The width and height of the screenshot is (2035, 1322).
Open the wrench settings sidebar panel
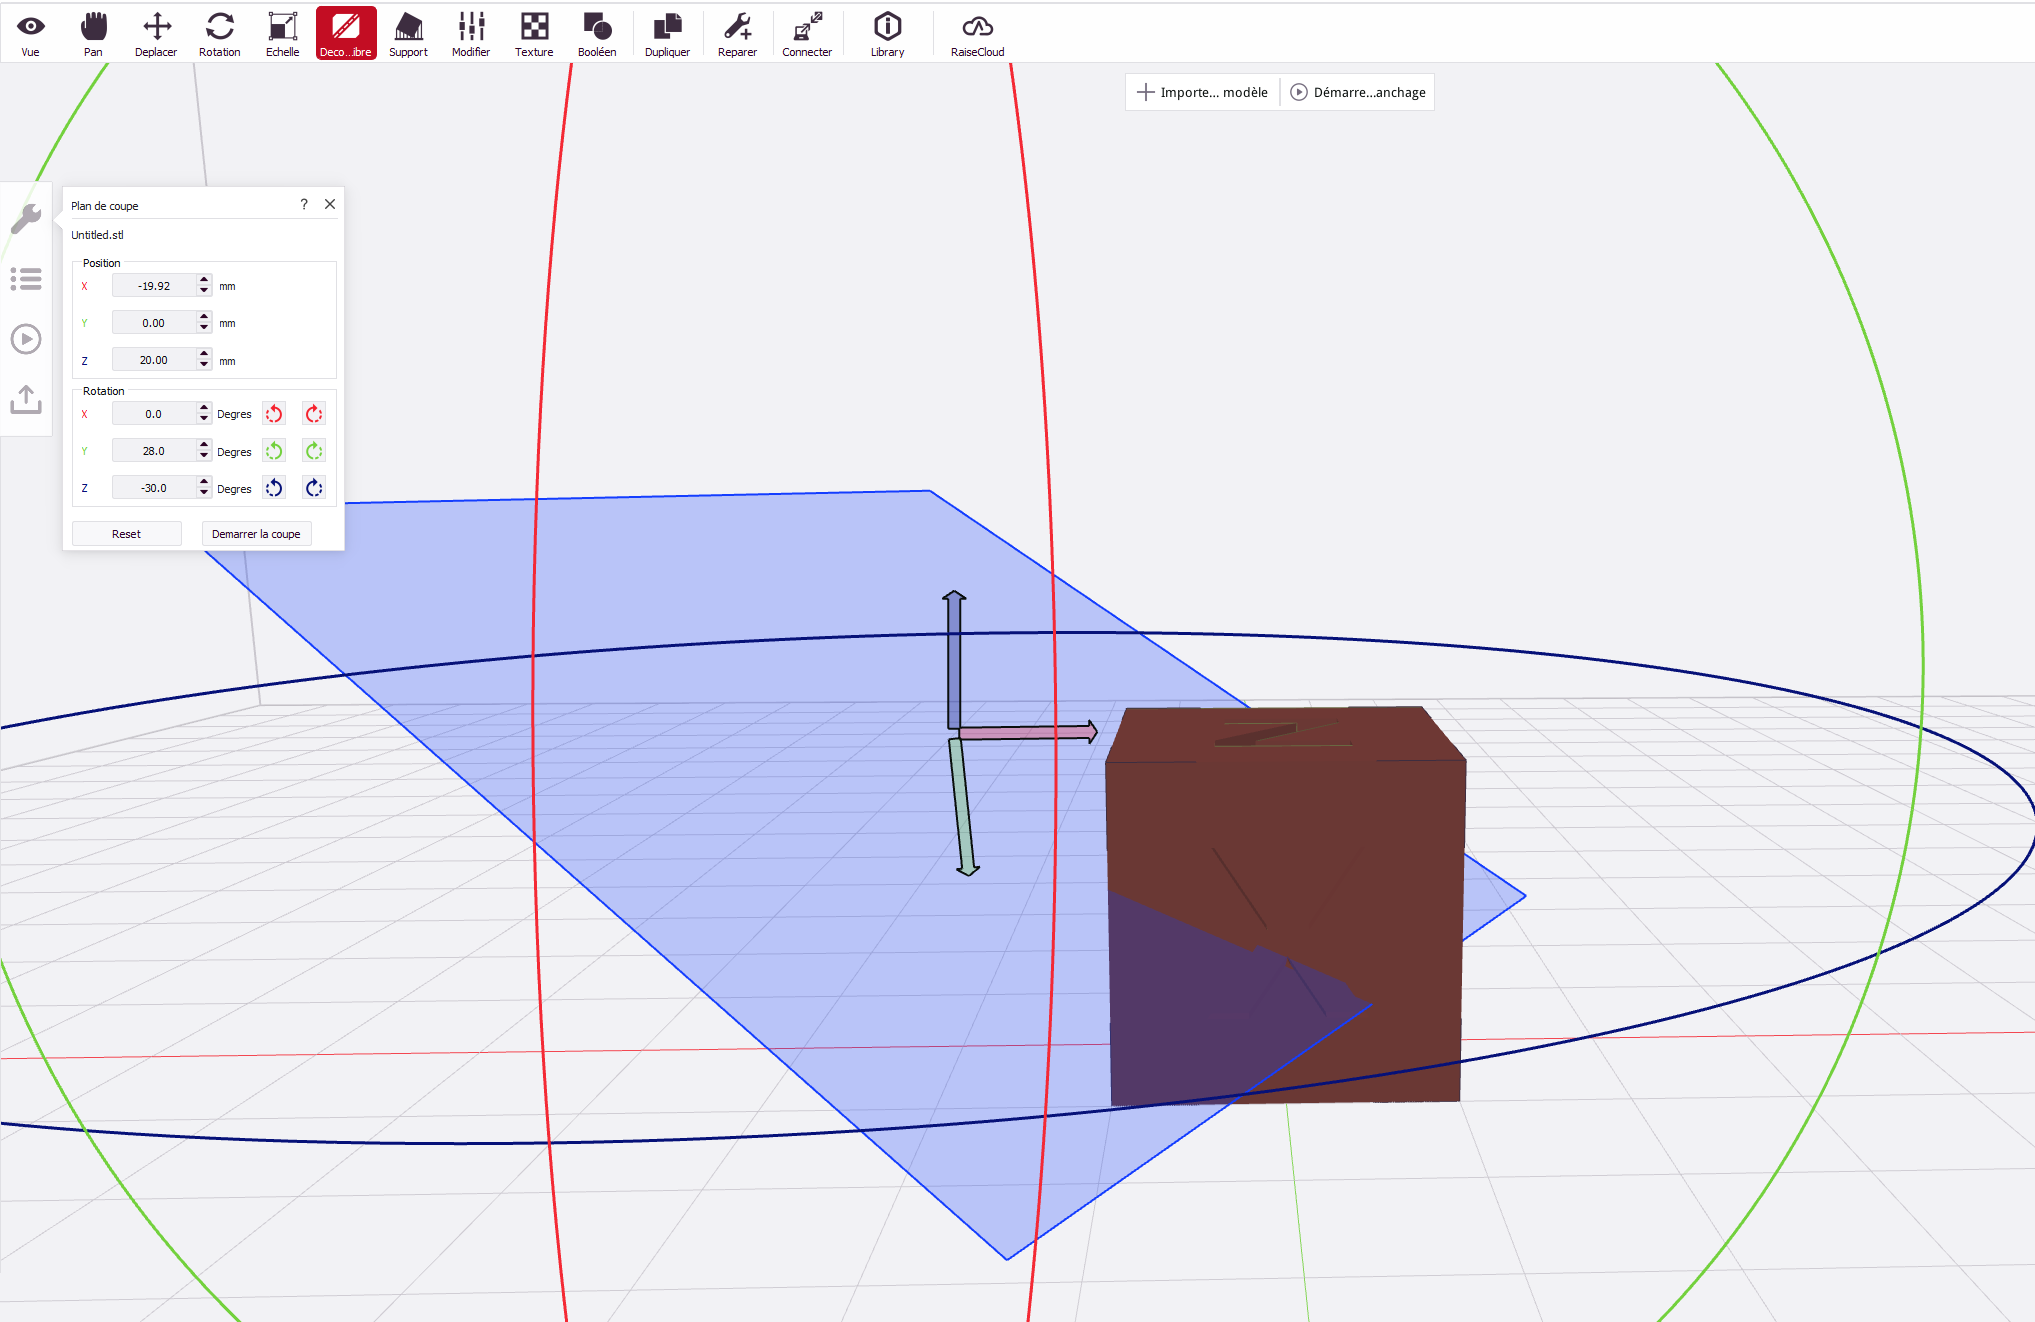pos(26,219)
